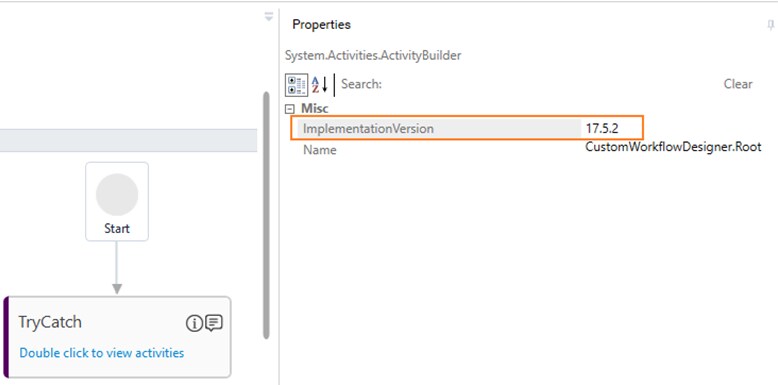Select the TryCatch activity title
778x385 pixels.
(50, 322)
